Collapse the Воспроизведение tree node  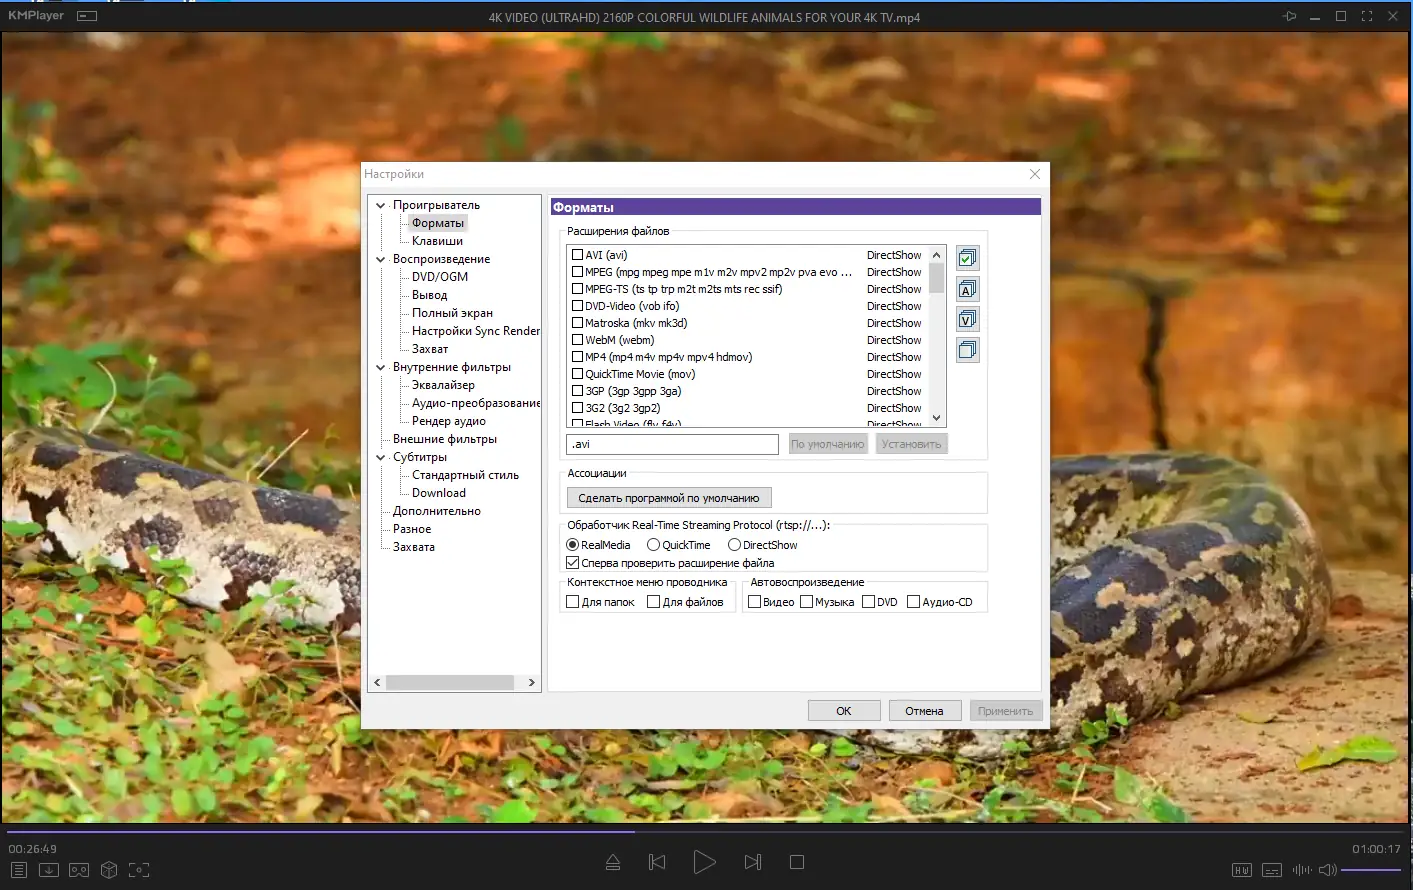tap(380, 259)
